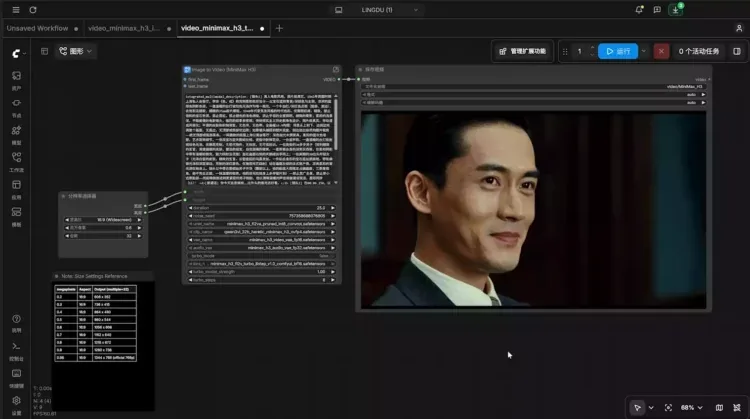Open the ComfyUI logo menu
This screenshot has height=419, width=750.
pyautogui.click(x=18, y=53)
